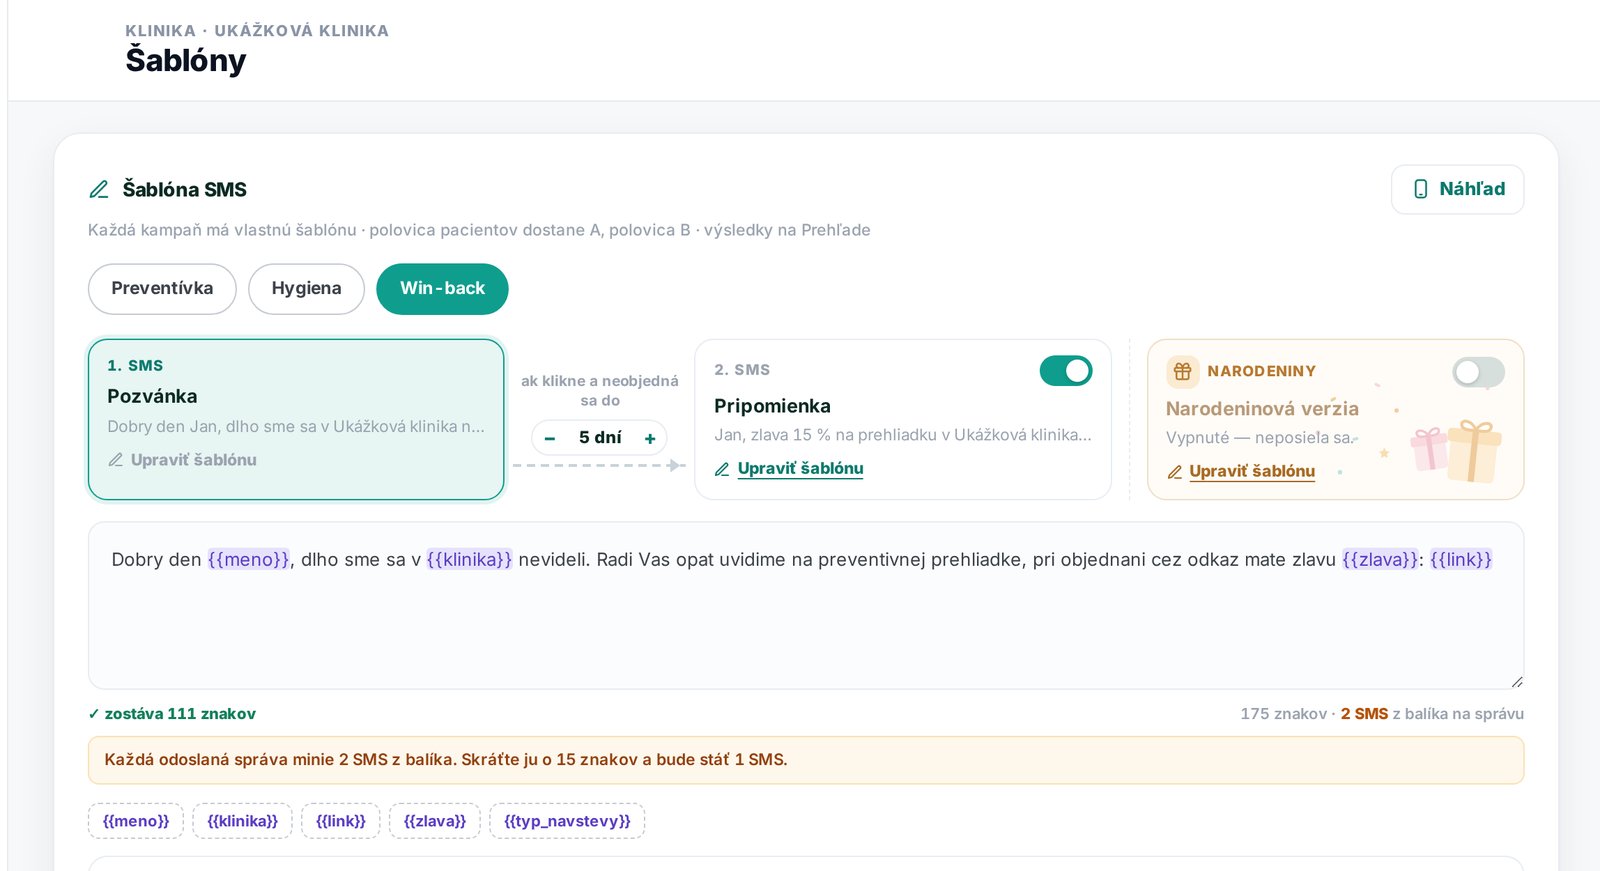Click the 'ak klikne a neobjedná sa do' label
Viewport: 1600px width, 871px height.
click(x=600, y=391)
